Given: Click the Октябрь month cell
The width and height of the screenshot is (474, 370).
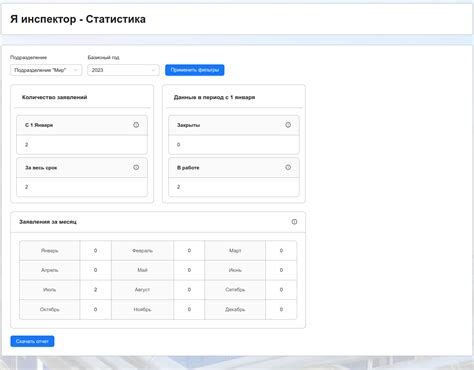Looking at the screenshot, I should point(50,309).
